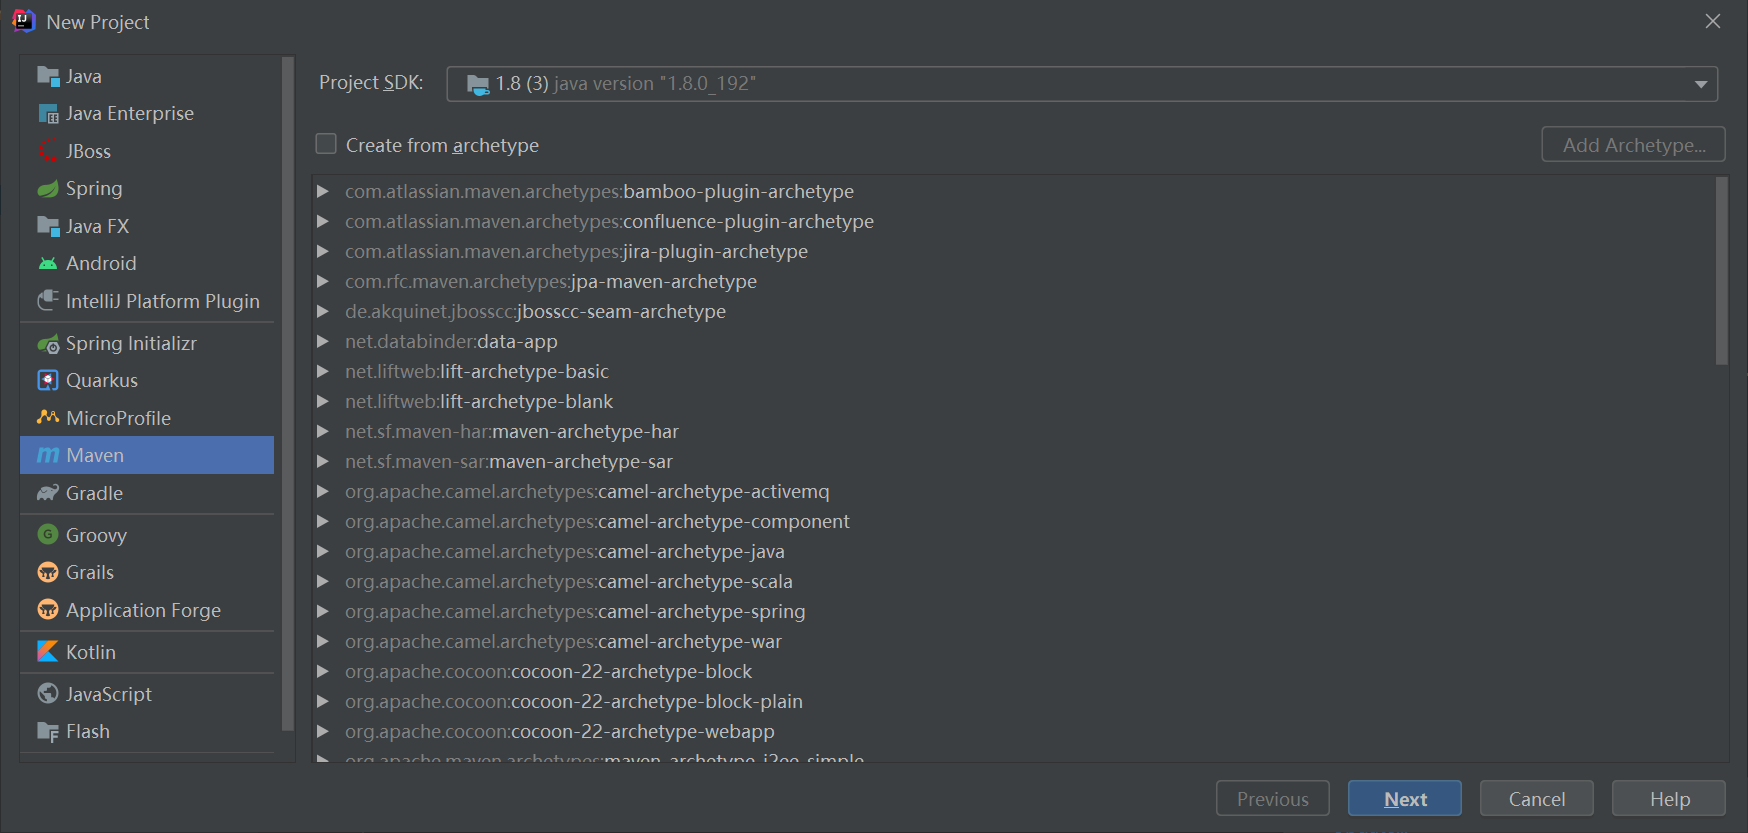
Task: Enable Create from archetype checkbox
Action: click(x=326, y=144)
